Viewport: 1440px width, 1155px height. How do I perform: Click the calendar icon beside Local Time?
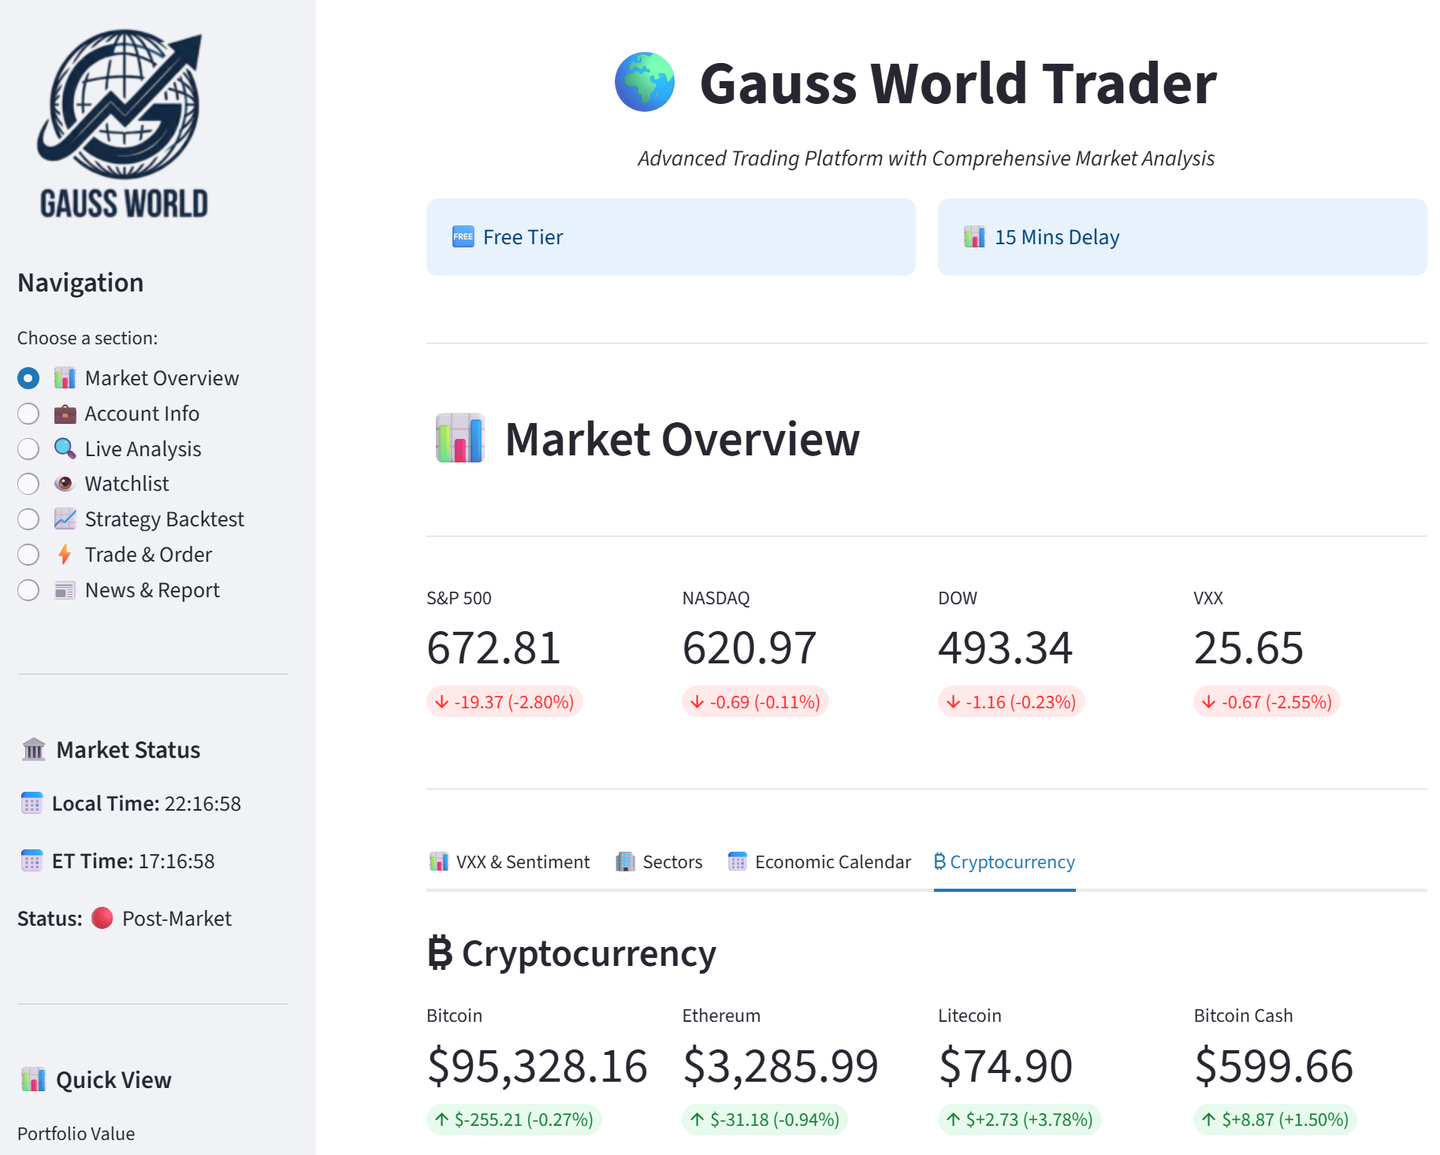click(32, 804)
